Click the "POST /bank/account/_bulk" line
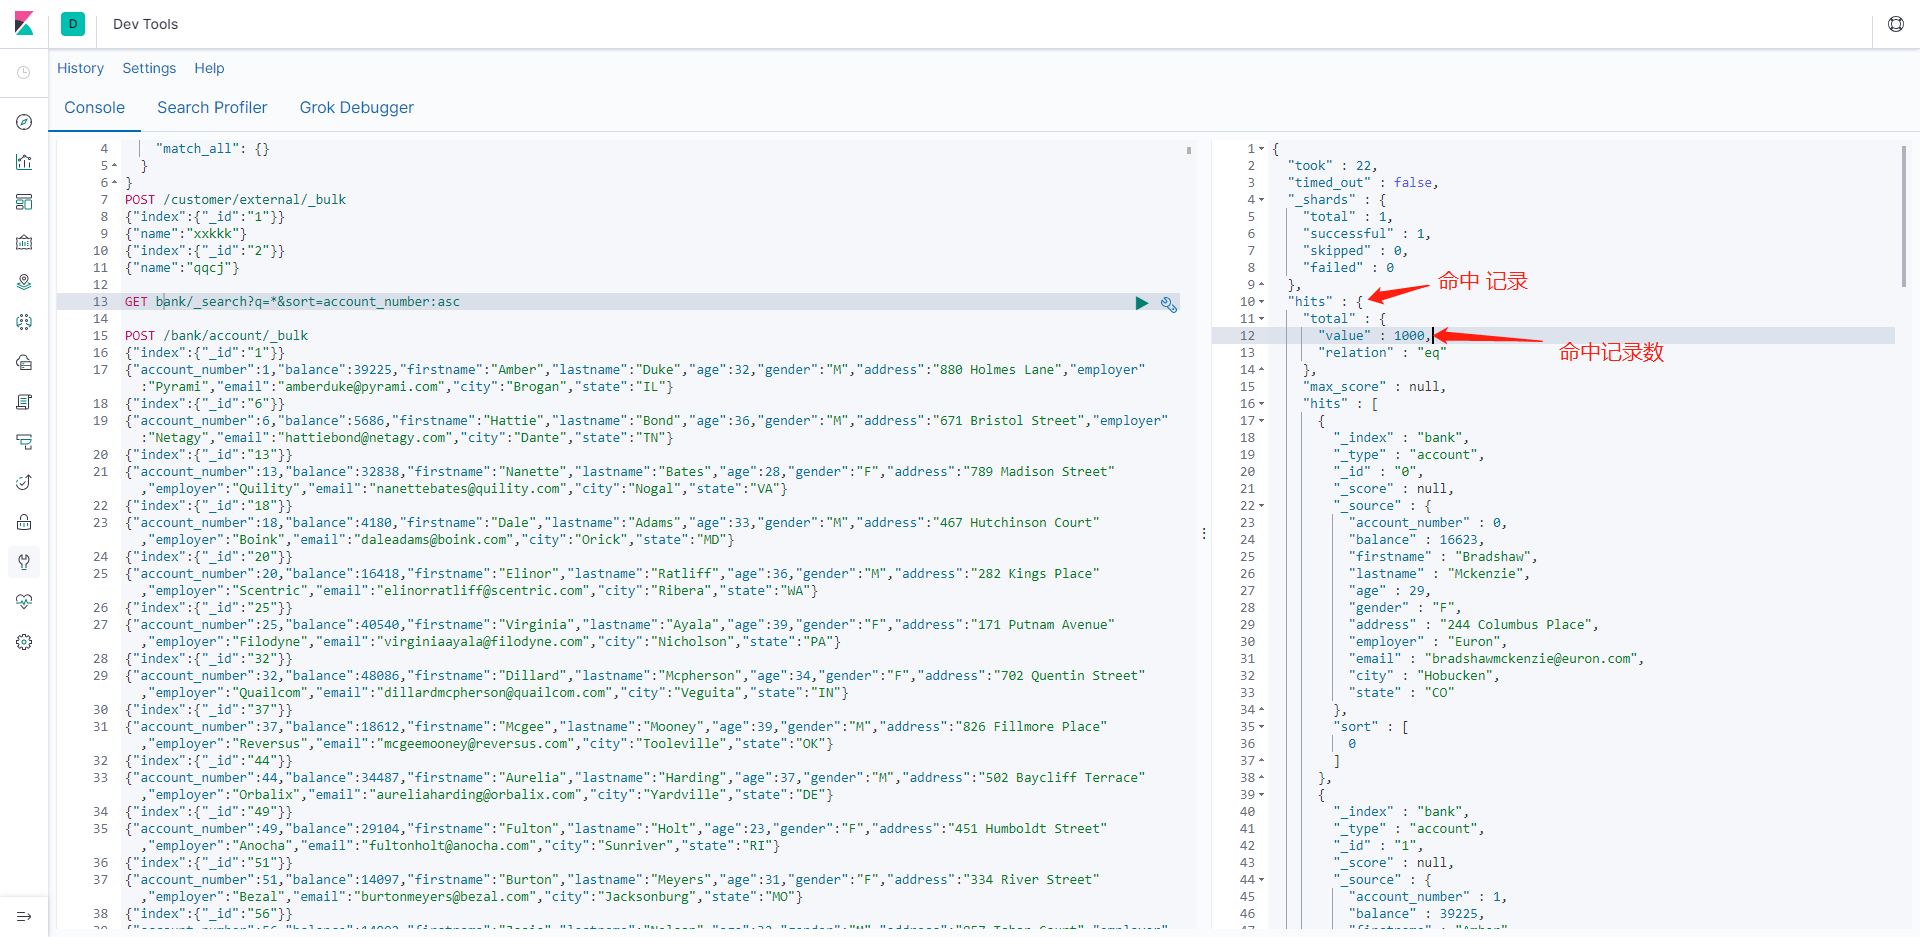 click(216, 336)
